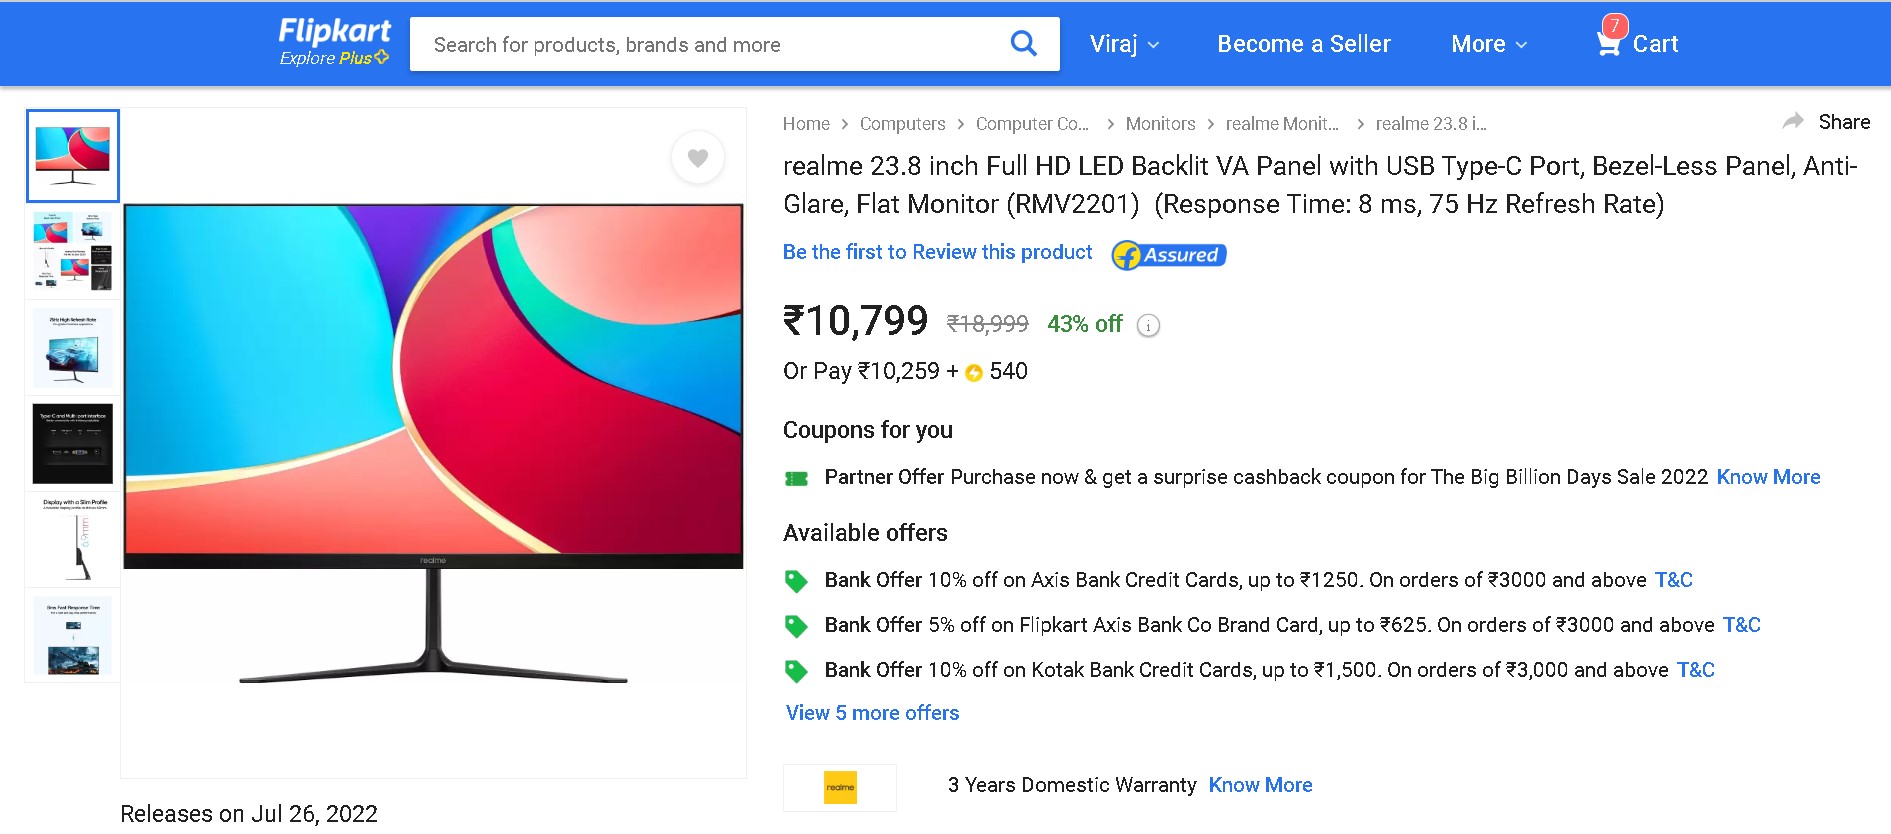Open T&C for the Kotak Bank offer

coord(1696,670)
